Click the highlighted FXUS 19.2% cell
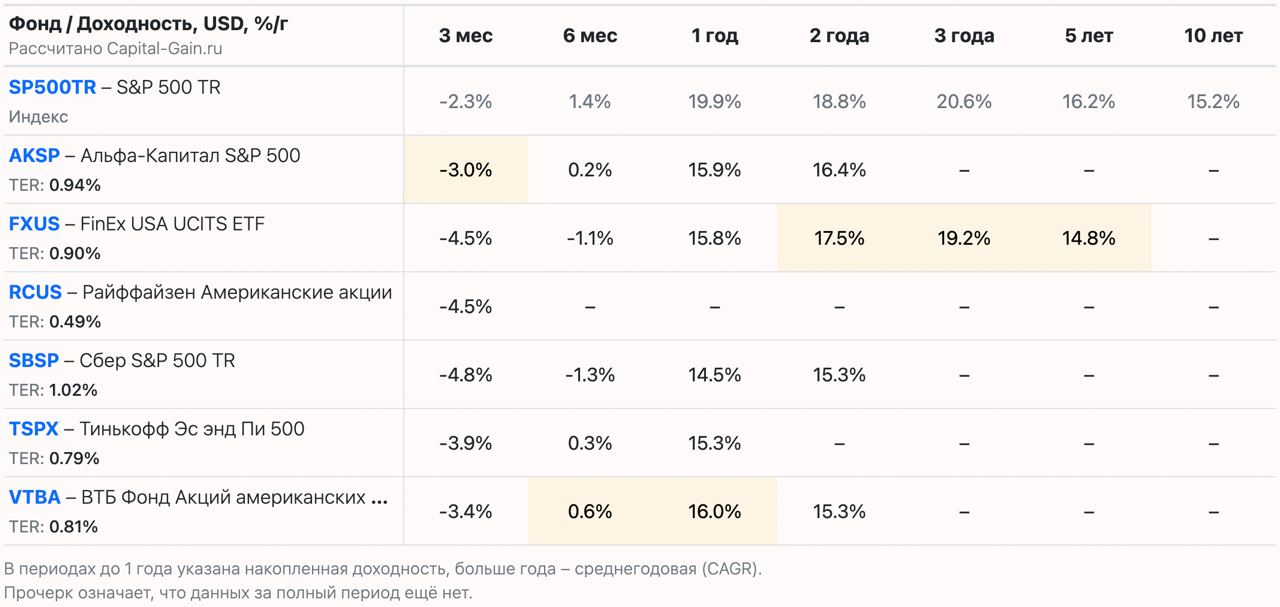The width and height of the screenshot is (1280, 607). point(964,238)
